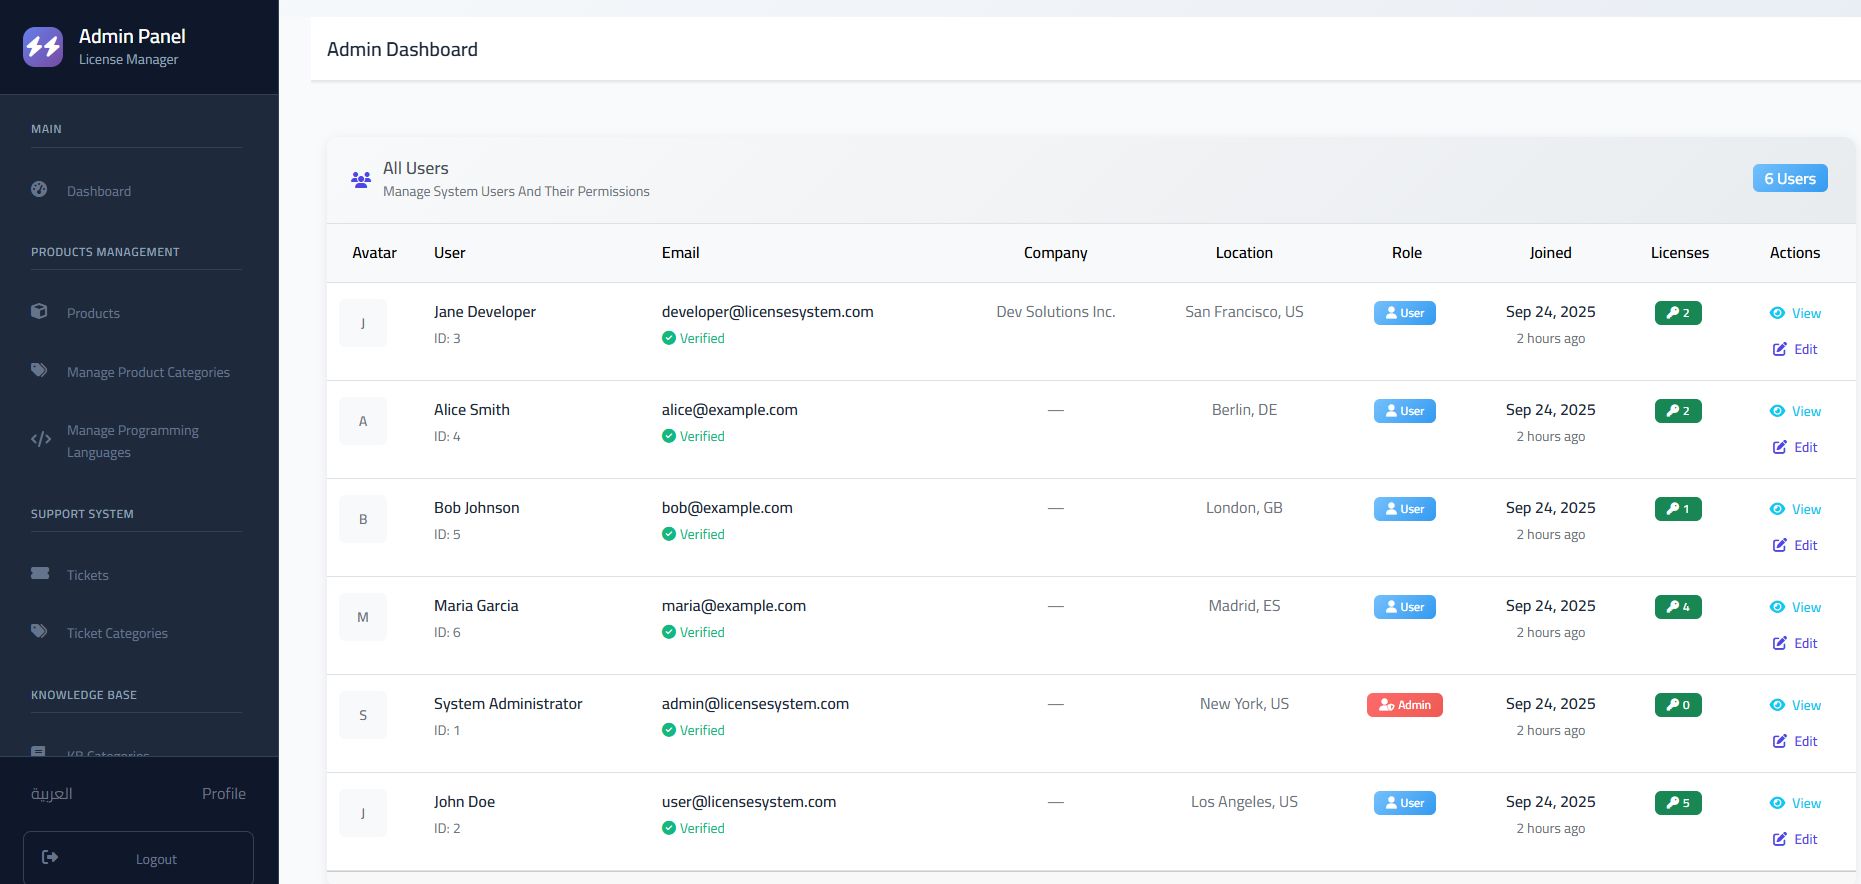Image resolution: width=1861 pixels, height=884 pixels.
Task: Click the 6 Users count badge
Action: pos(1789,179)
